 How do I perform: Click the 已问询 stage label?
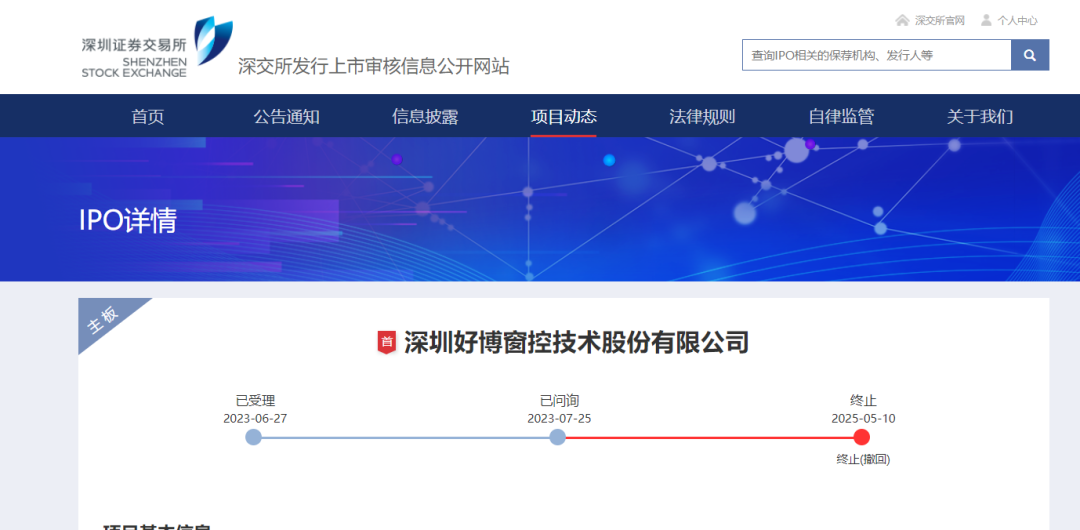(559, 401)
